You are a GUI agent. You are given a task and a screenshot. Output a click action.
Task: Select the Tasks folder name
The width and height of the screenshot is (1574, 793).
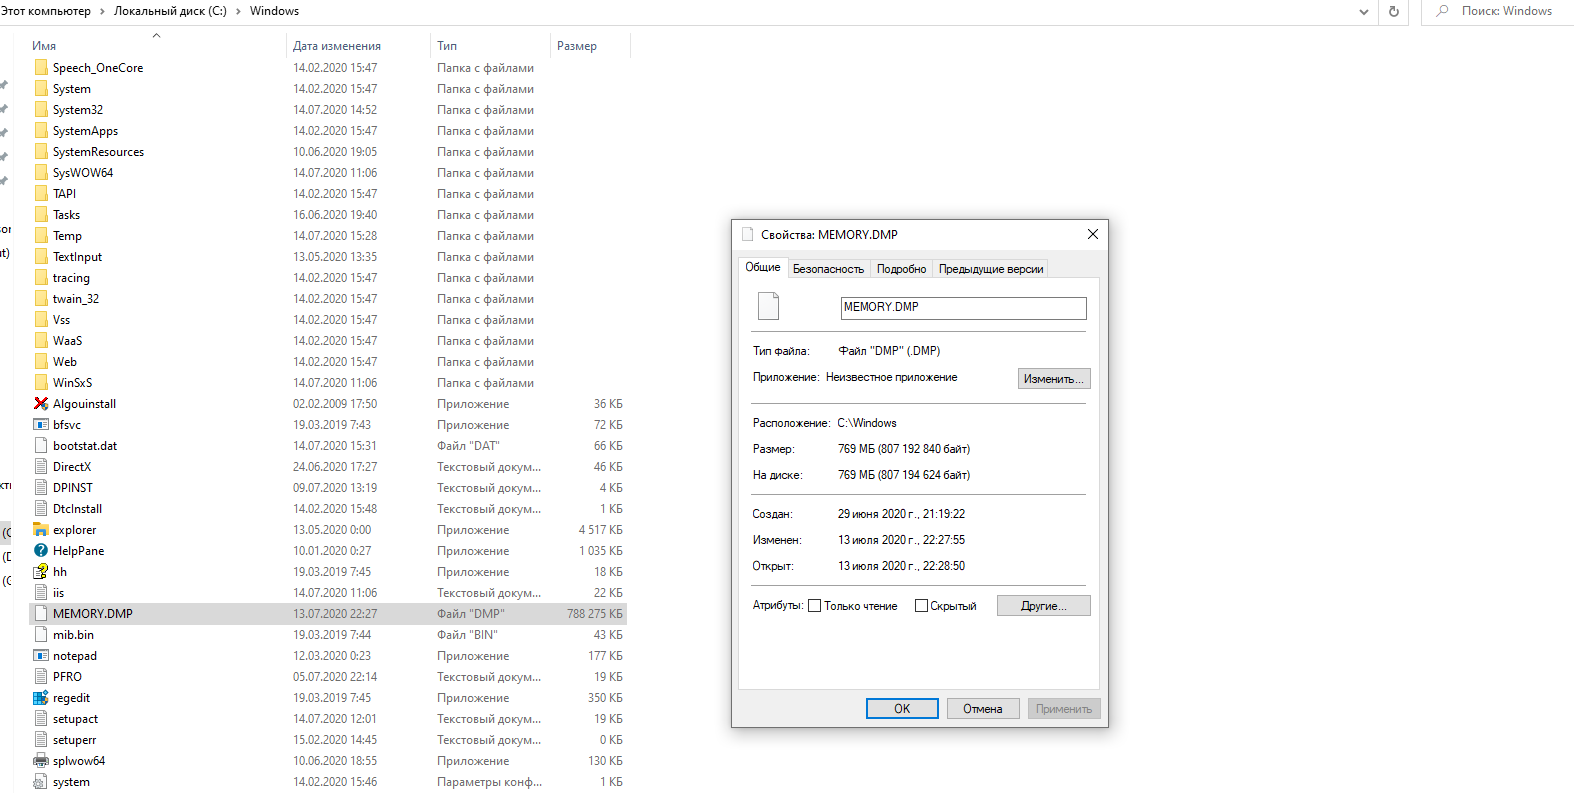[x=66, y=215]
